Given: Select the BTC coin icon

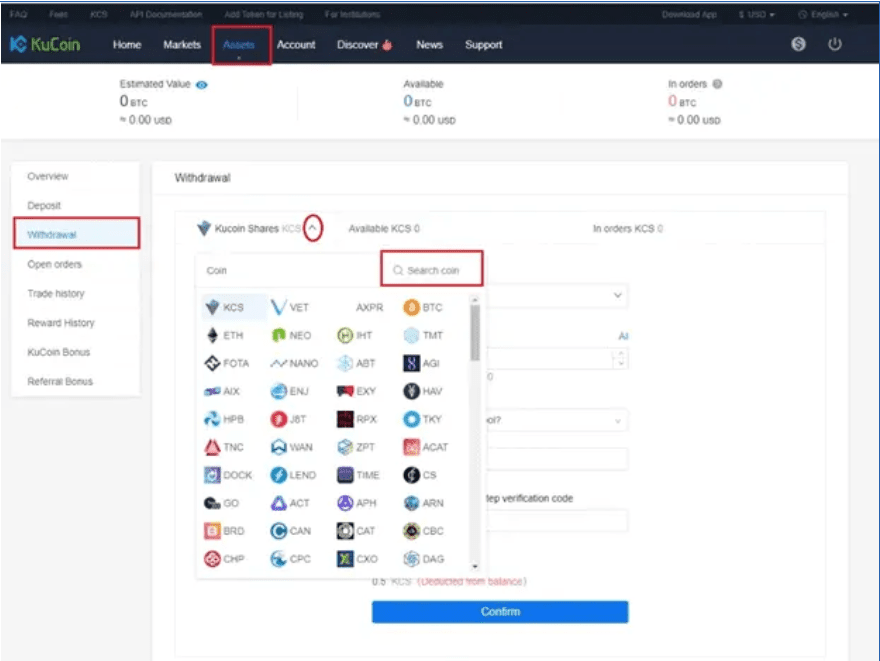Looking at the screenshot, I should pyautogui.click(x=411, y=307).
